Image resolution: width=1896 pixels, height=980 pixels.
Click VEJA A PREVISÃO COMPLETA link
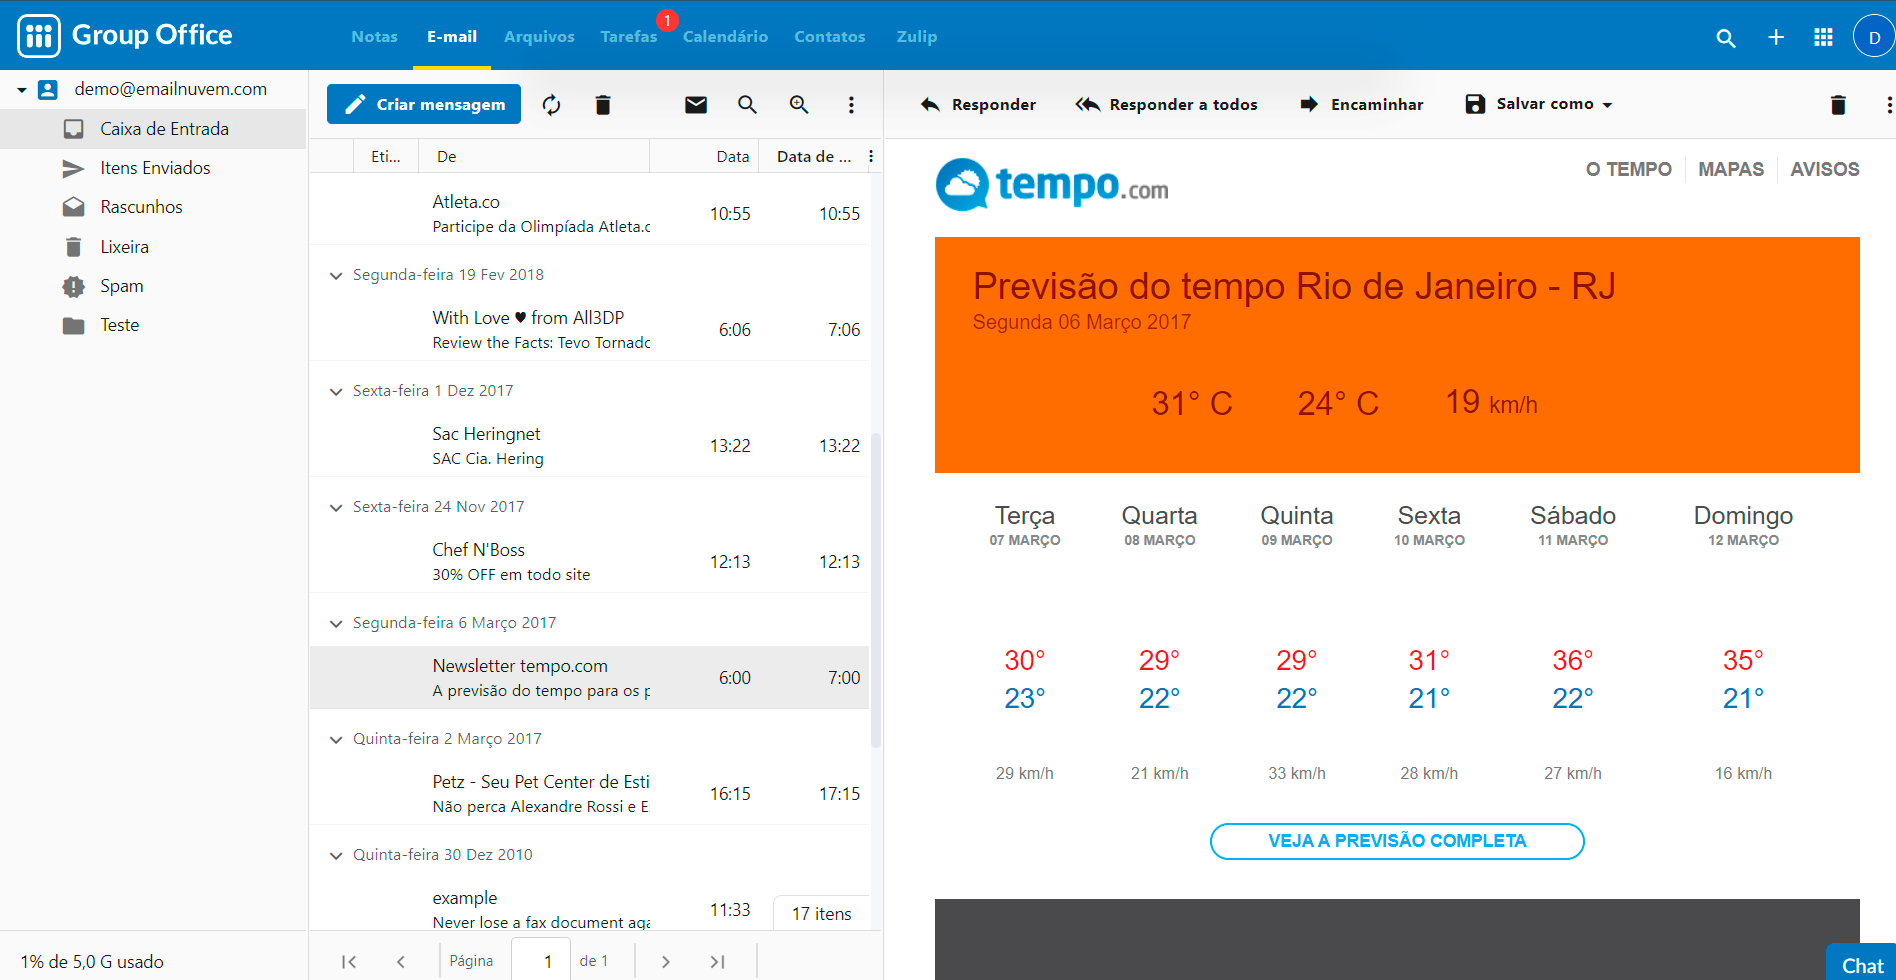(1396, 841)
